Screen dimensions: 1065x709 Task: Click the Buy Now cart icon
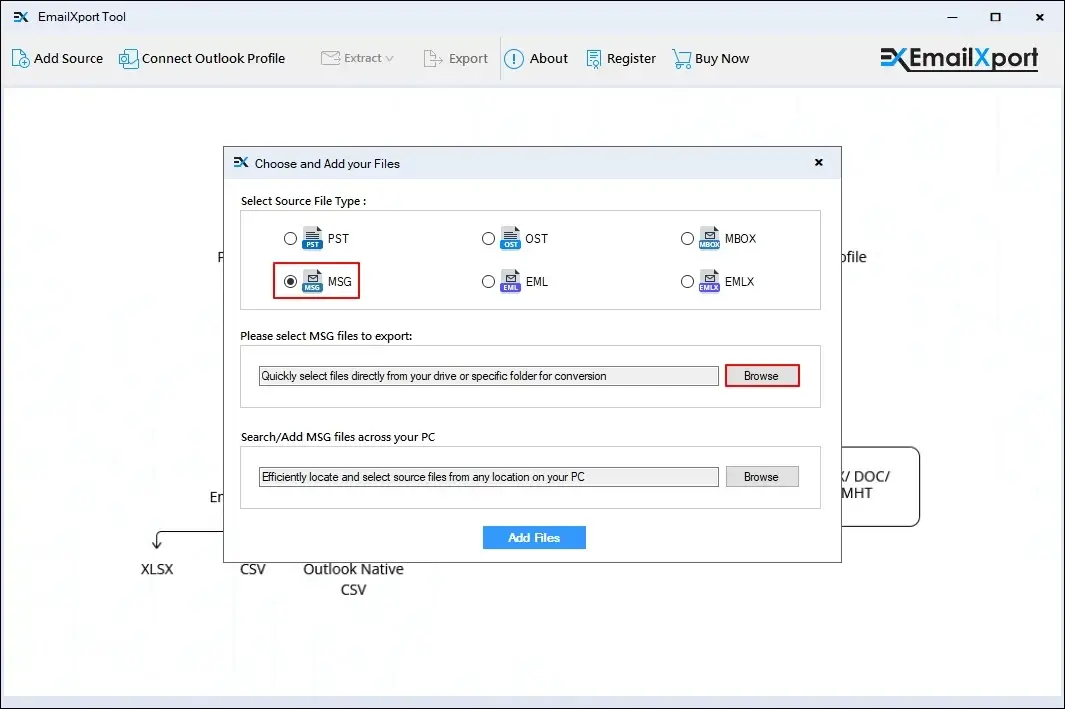coord(681,59)
